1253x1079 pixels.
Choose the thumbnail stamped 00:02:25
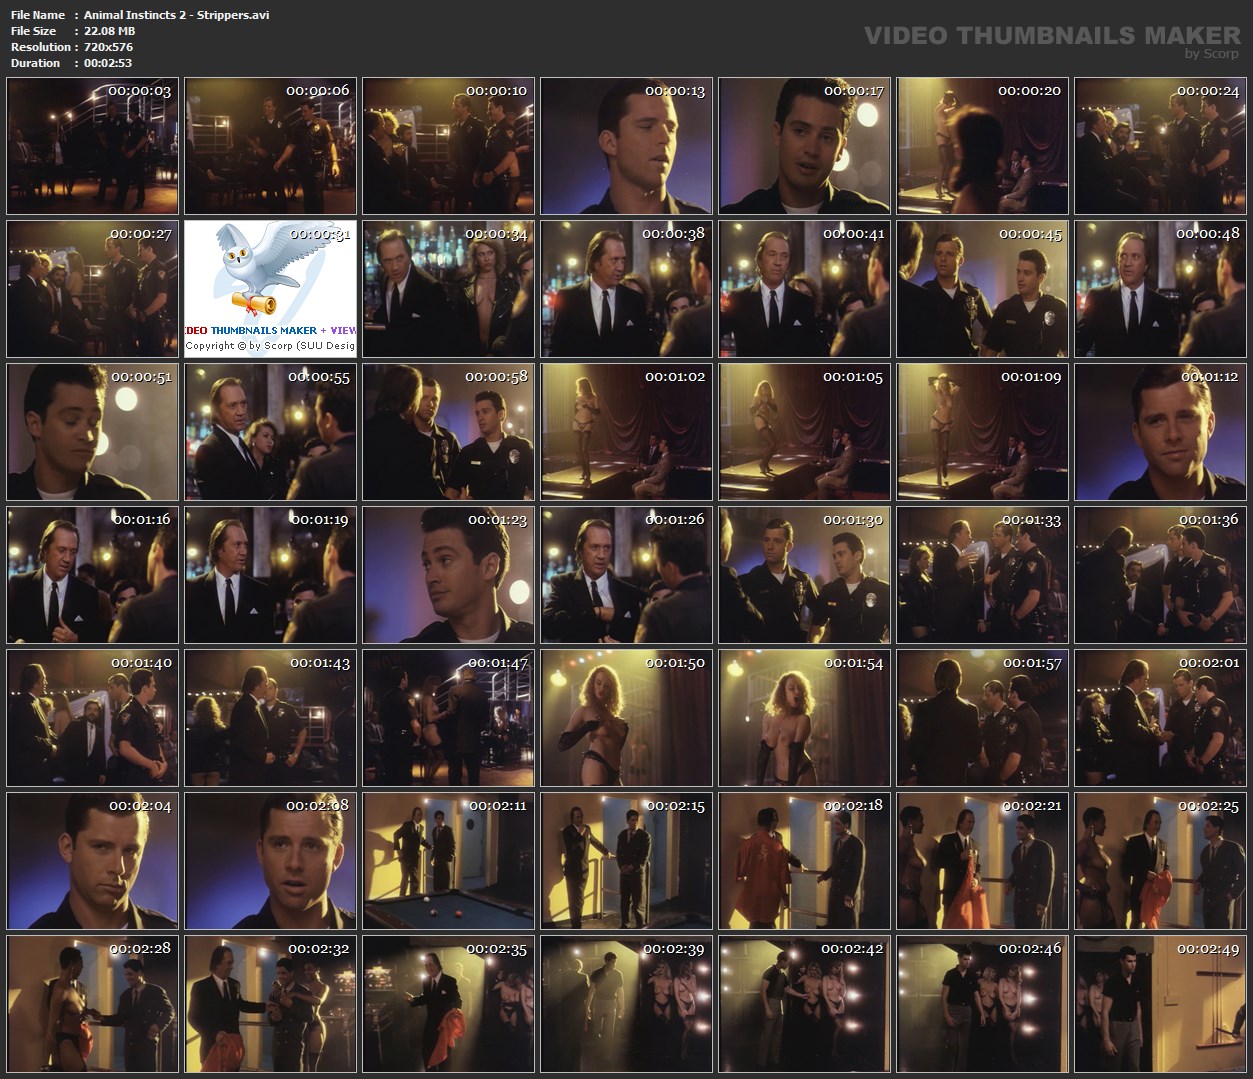coord(1161,861)
